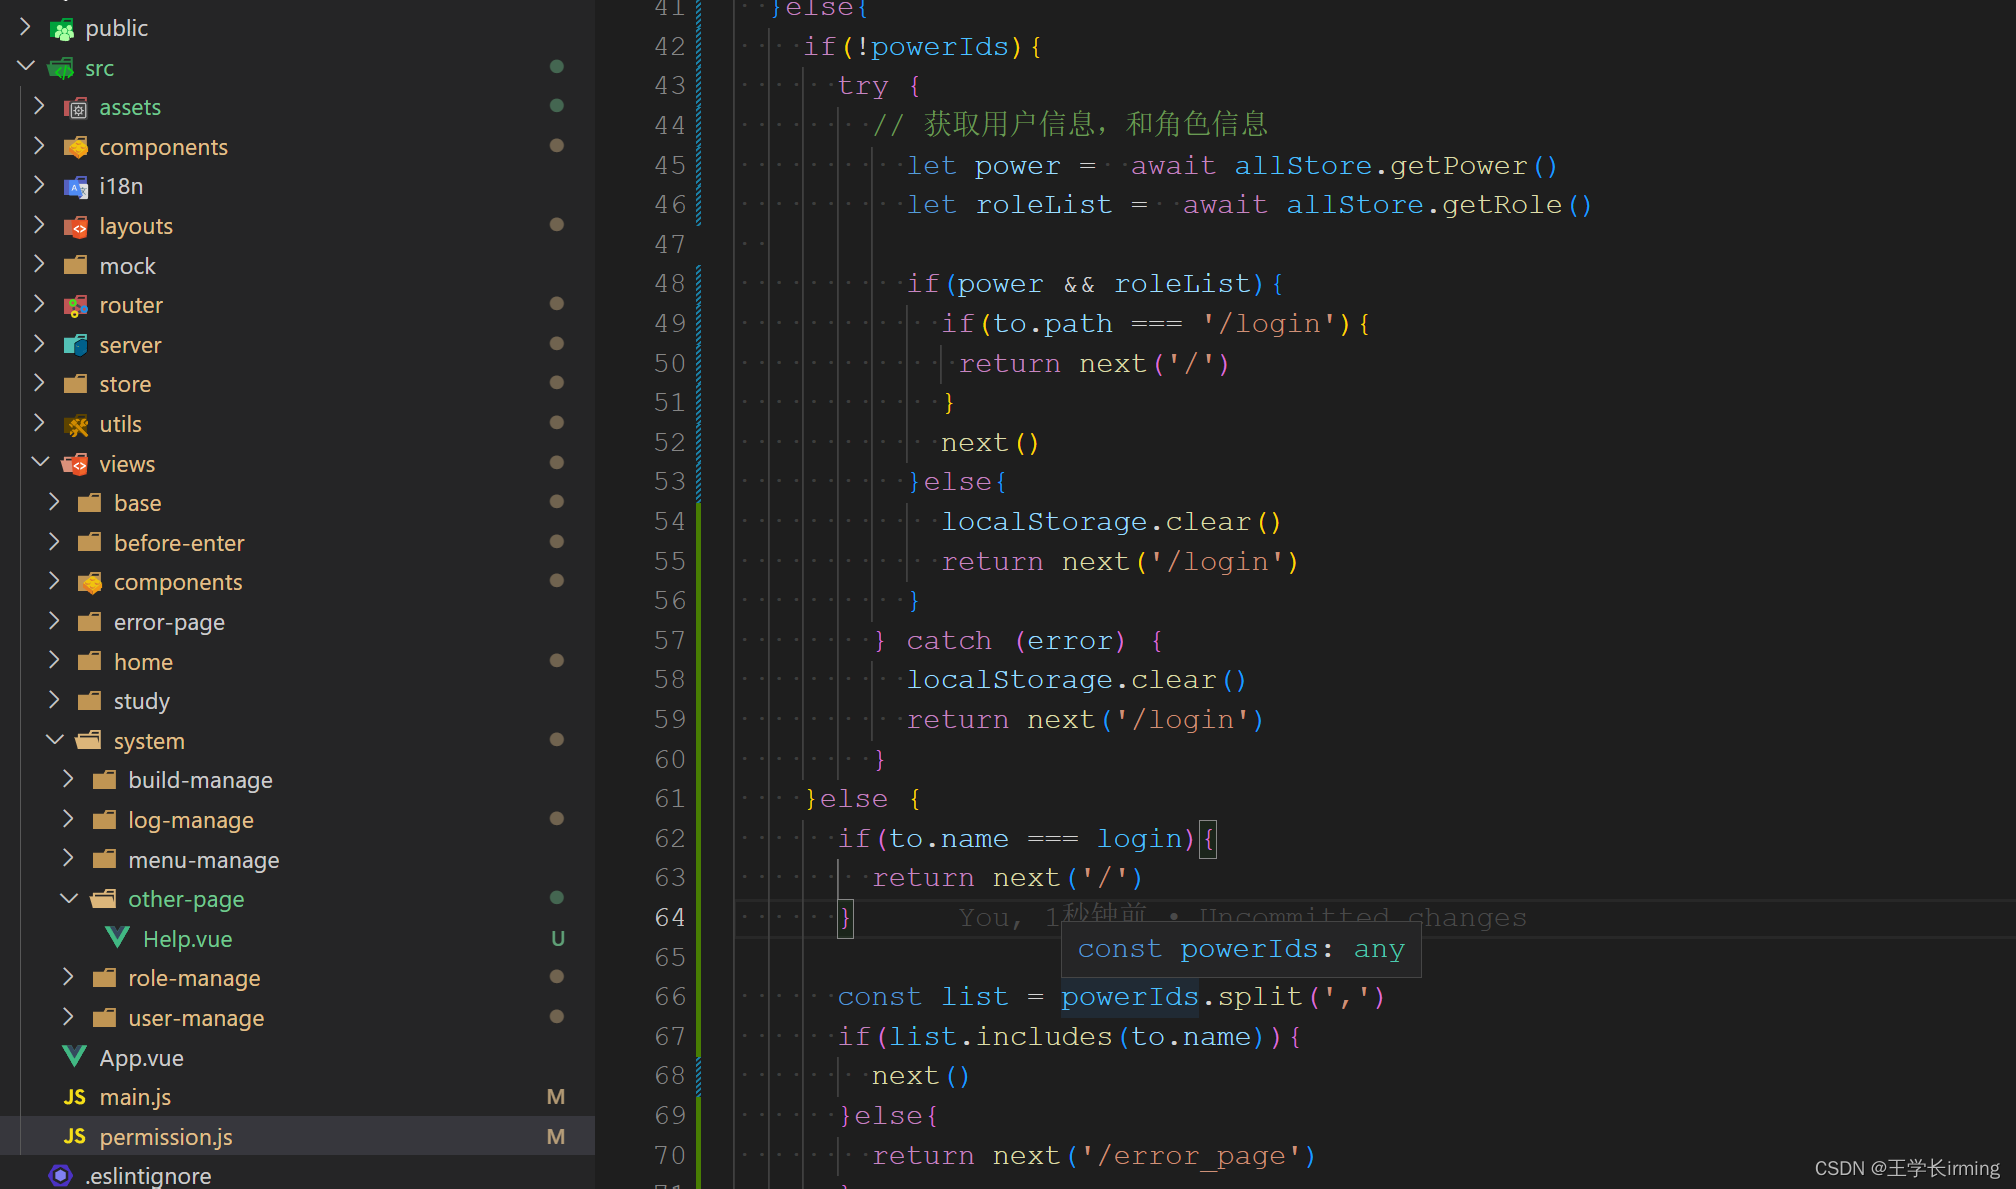Image resolution: width=2016 pixels, height=1189 pixels.
Task: Click the i18n folder icon
Action: tap(76, 187)
